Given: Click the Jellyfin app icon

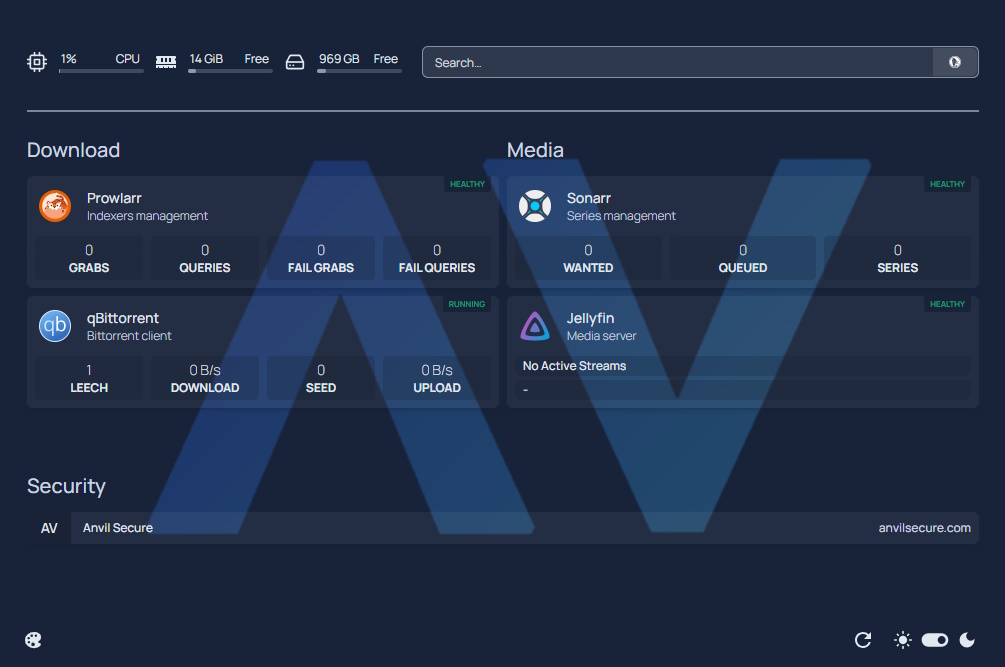Looking at the screenshot, I should pos(535,326).
